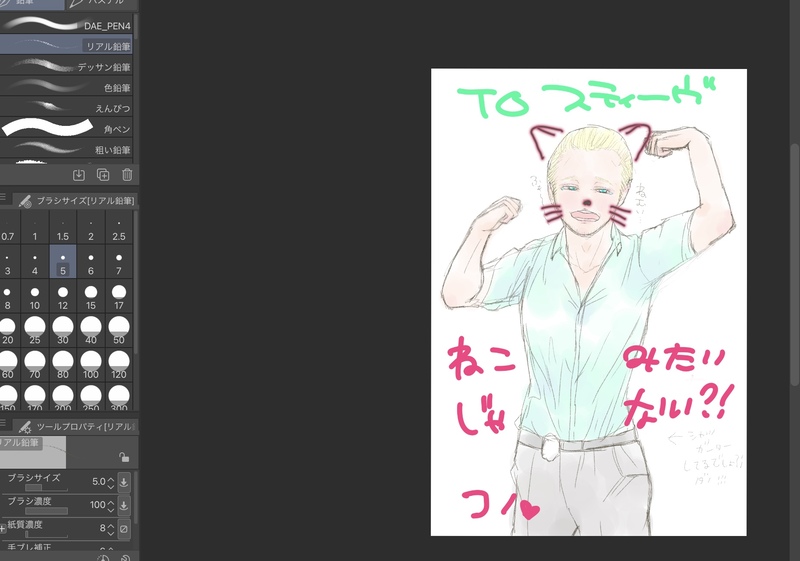
Task: Click the delete sub tool trash icon
Action: [127, 175]
